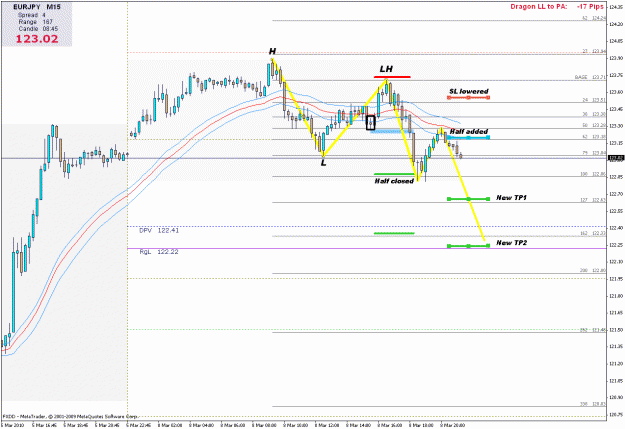
Task: Click the 122.70 price axis label
Action: point(616,194)
